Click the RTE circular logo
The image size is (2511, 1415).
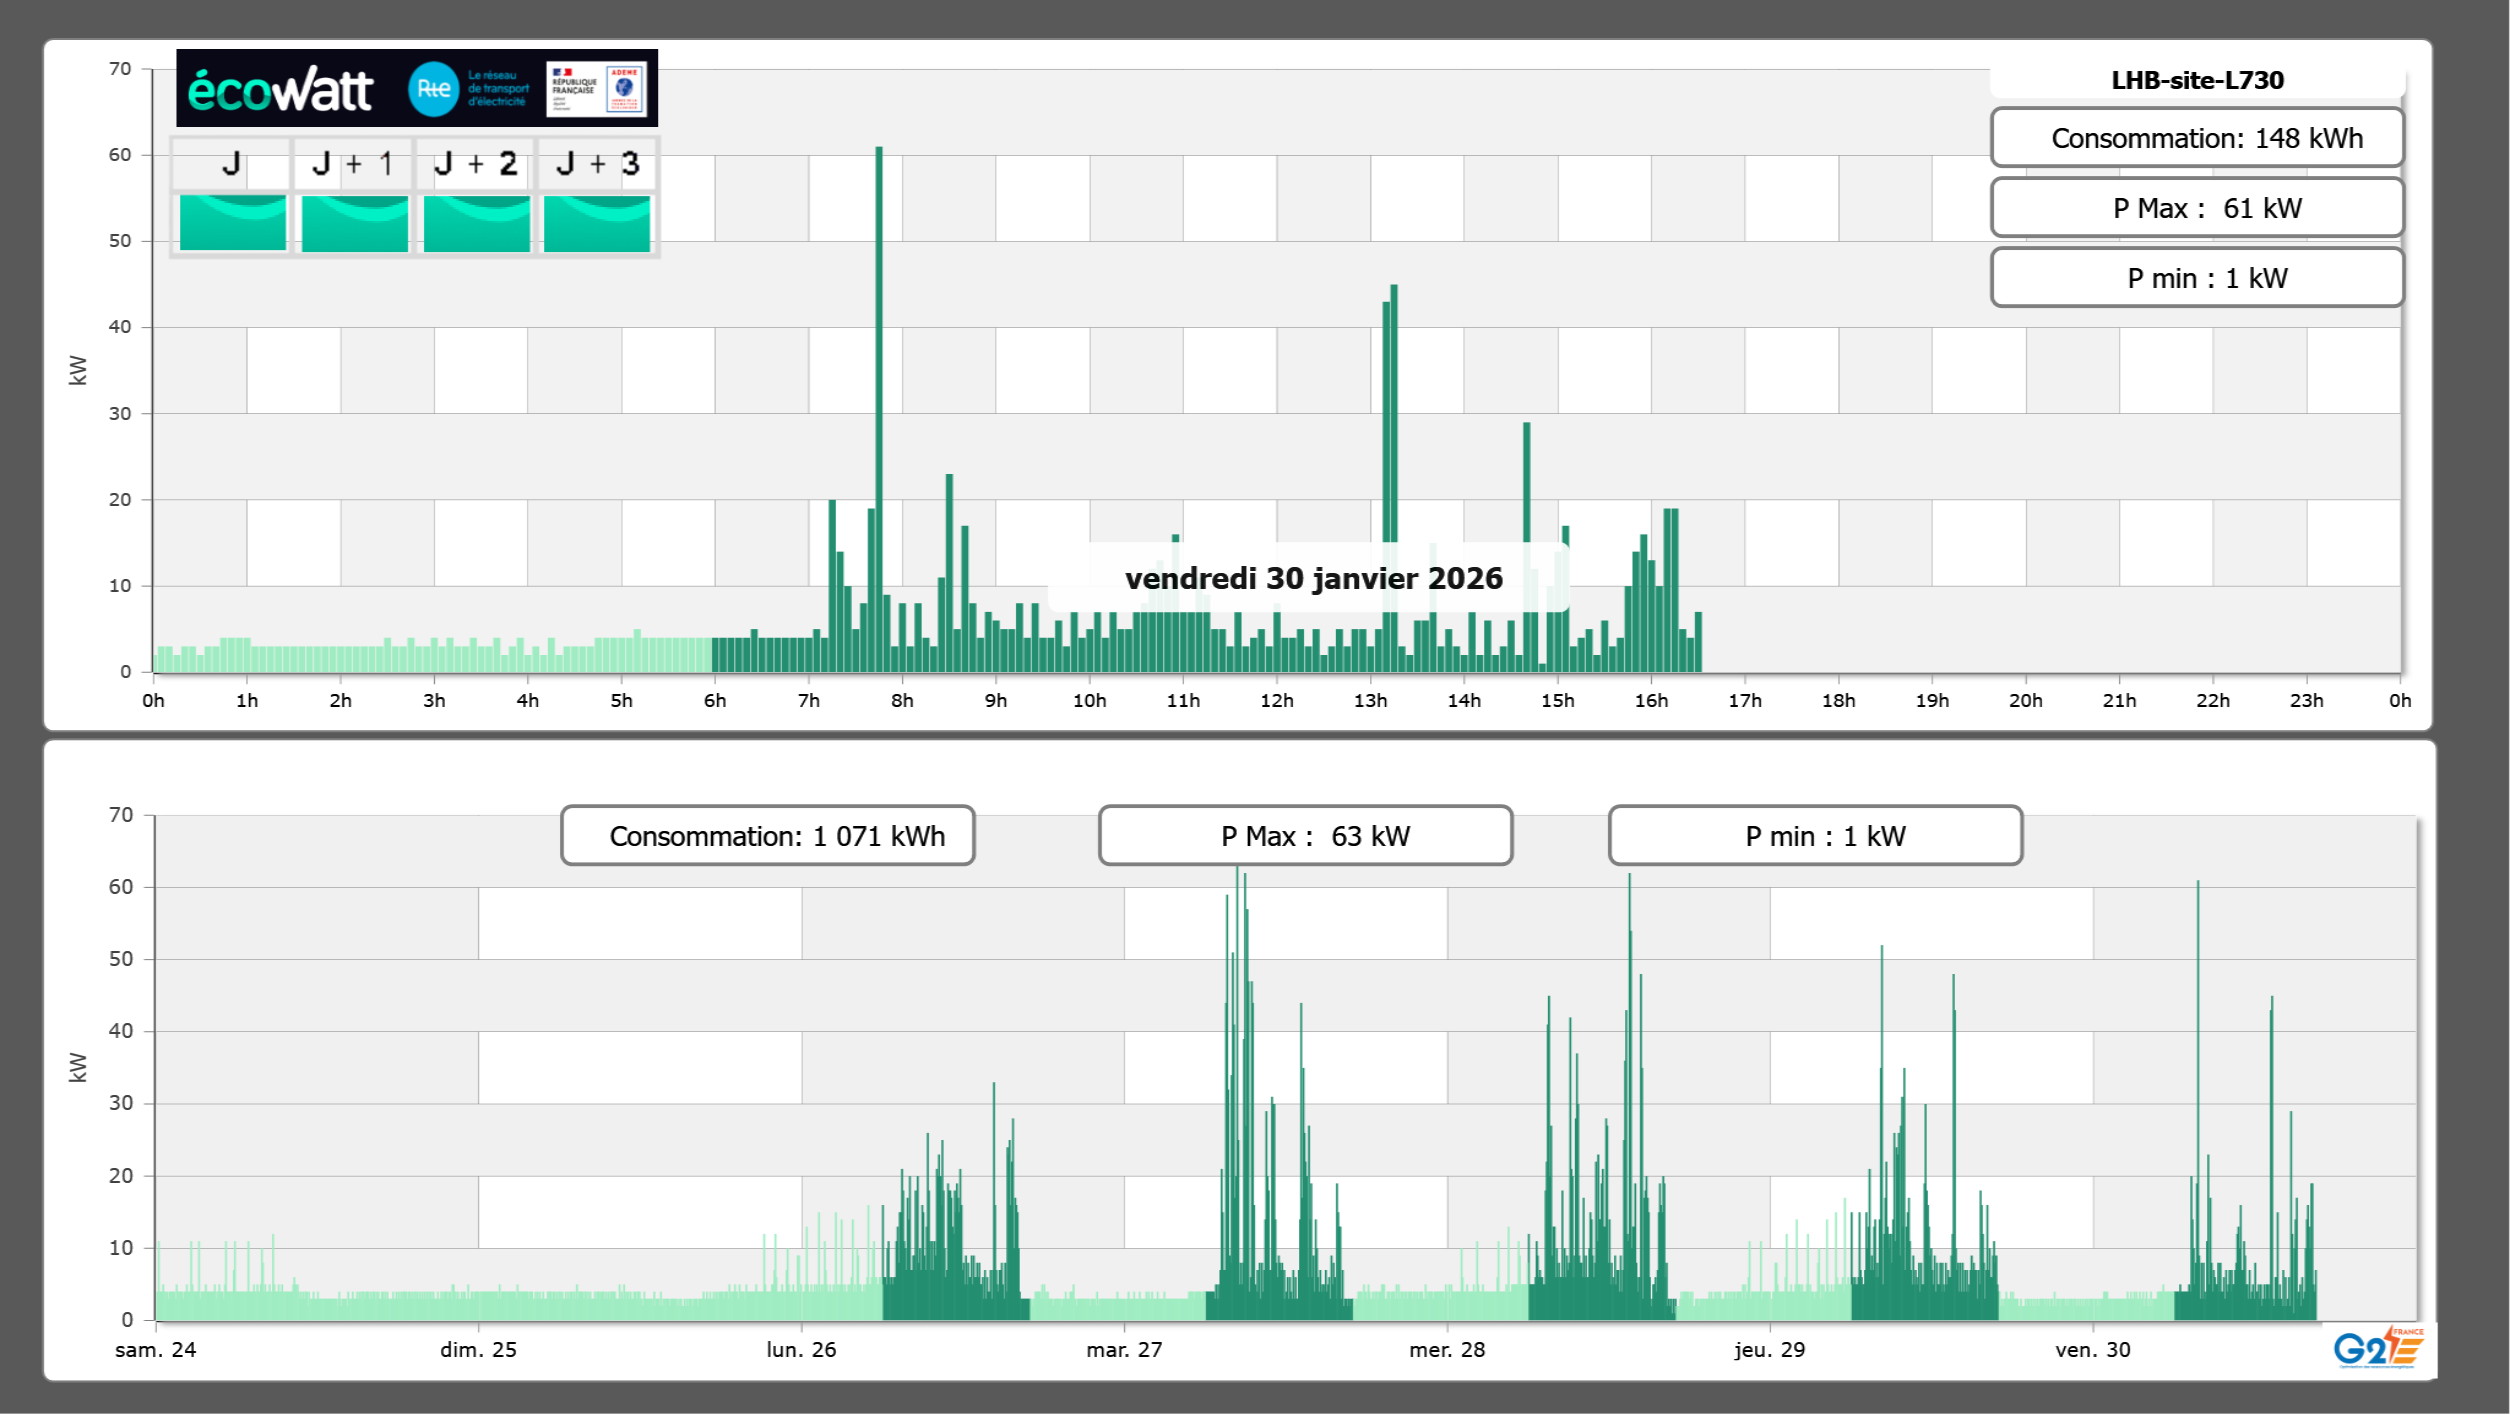[433, 89]
